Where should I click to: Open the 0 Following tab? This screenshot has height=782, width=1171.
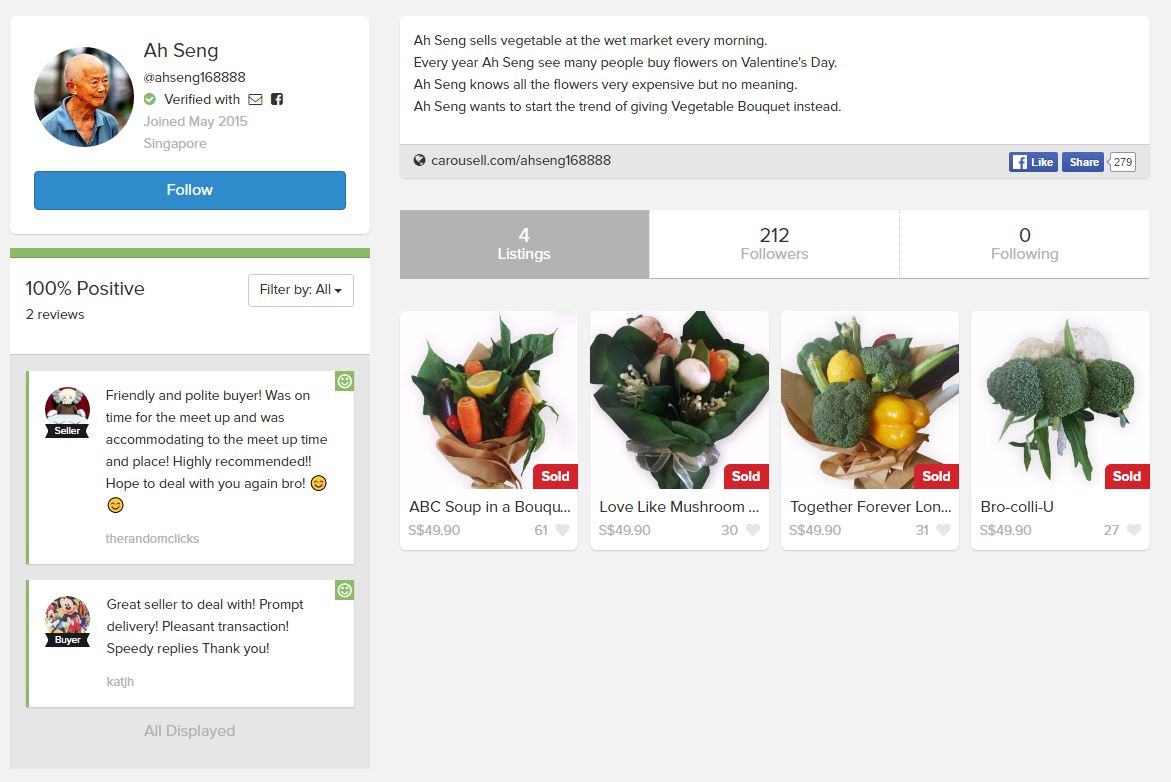point(1025,244)
